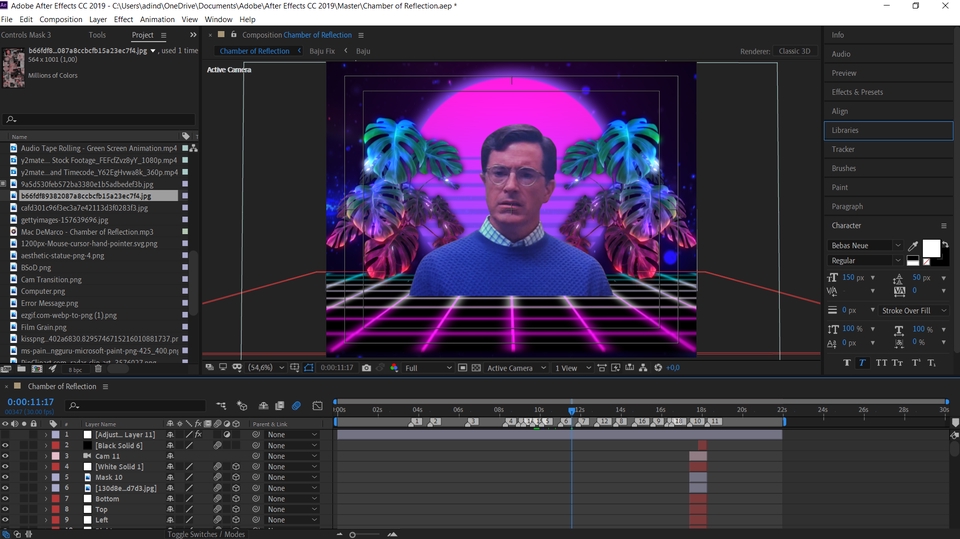Open the magnification ratio dropdown 54,6%
This screenshot has width=960, height=539.
pos(266,368)
